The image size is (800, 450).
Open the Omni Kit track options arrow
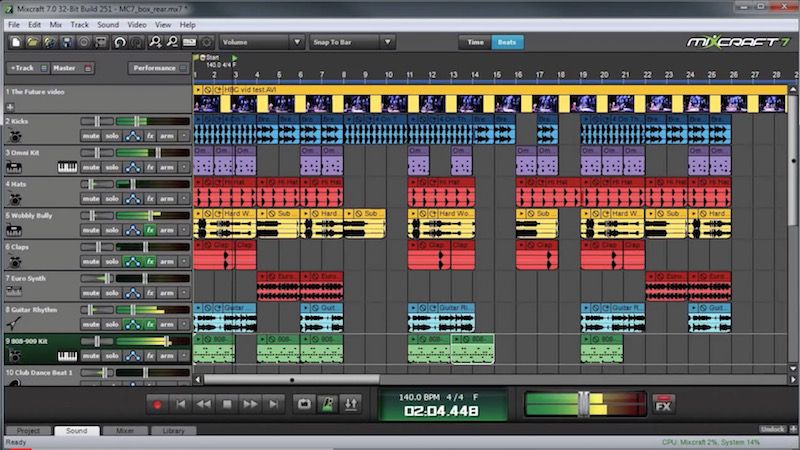click(x=184, y=167)
